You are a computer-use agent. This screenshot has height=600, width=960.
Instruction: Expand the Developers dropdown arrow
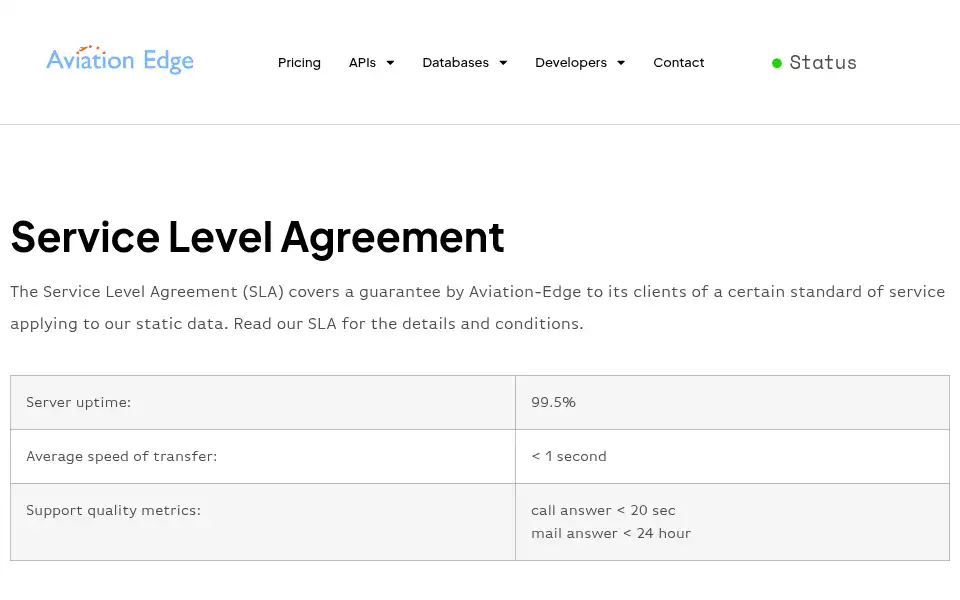[621, 63]
